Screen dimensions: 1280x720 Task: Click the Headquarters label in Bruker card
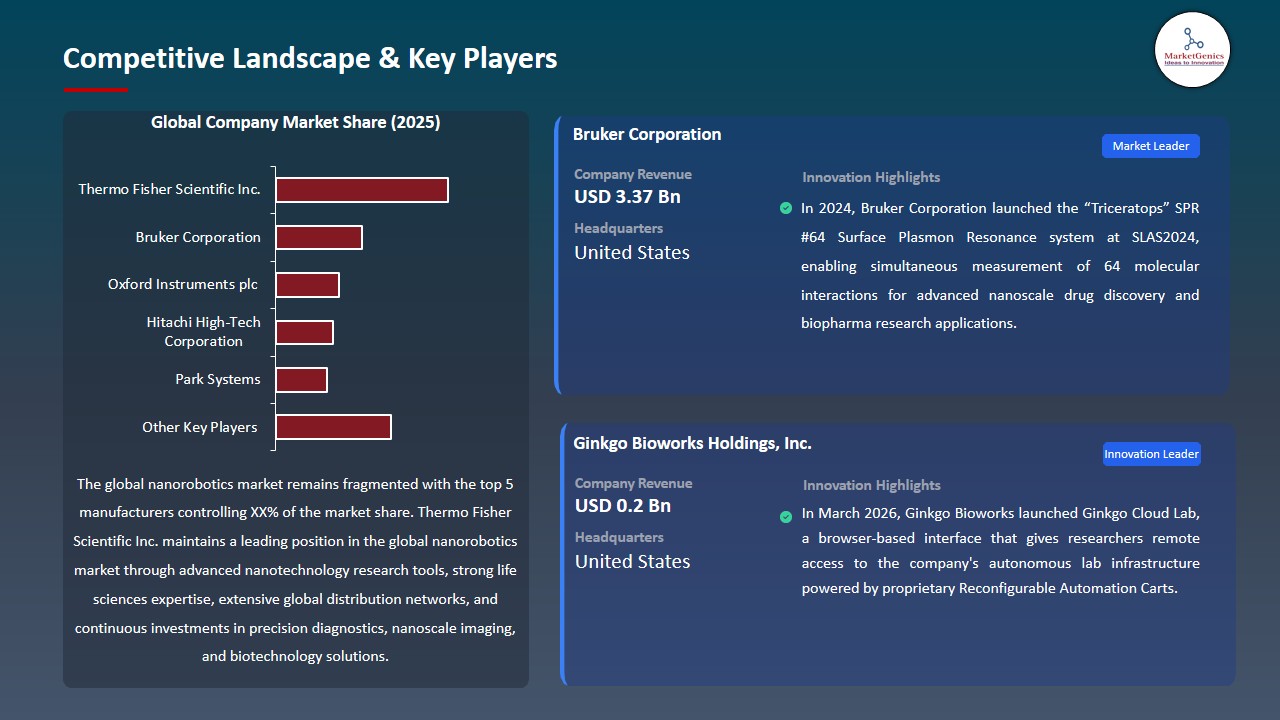click(x=618, y=228)
